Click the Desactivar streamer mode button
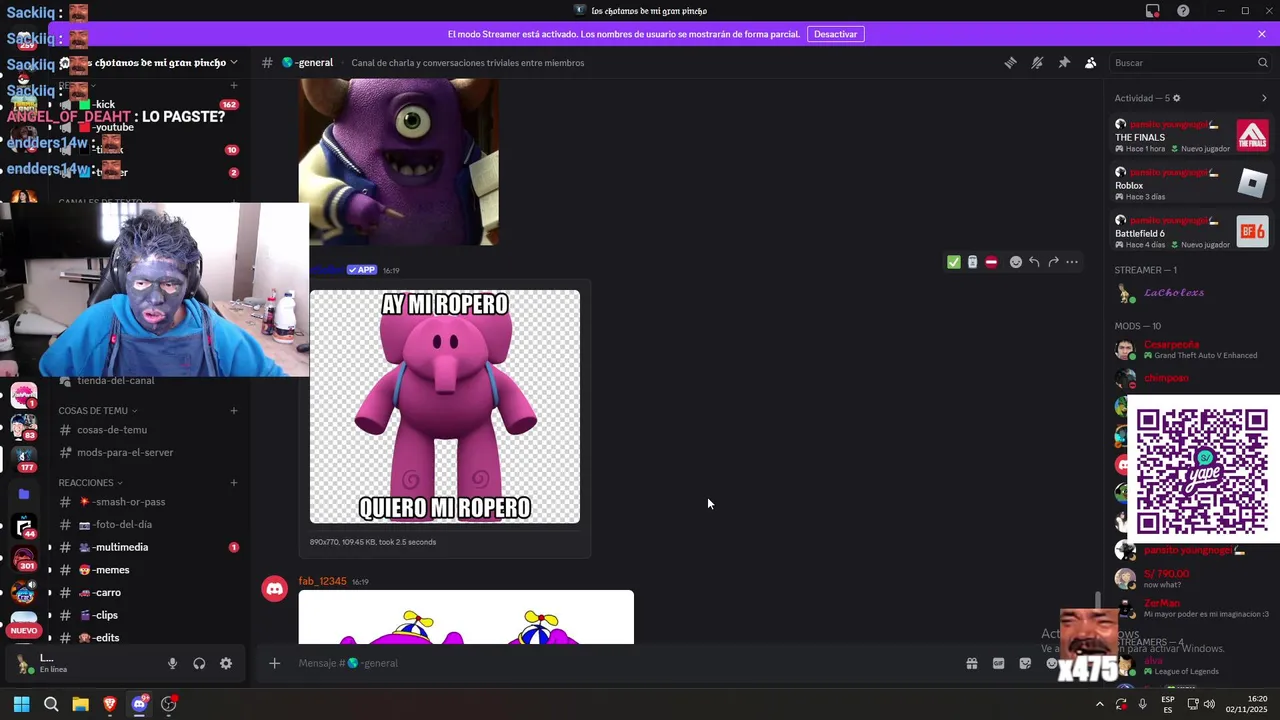 coord(835,34)
